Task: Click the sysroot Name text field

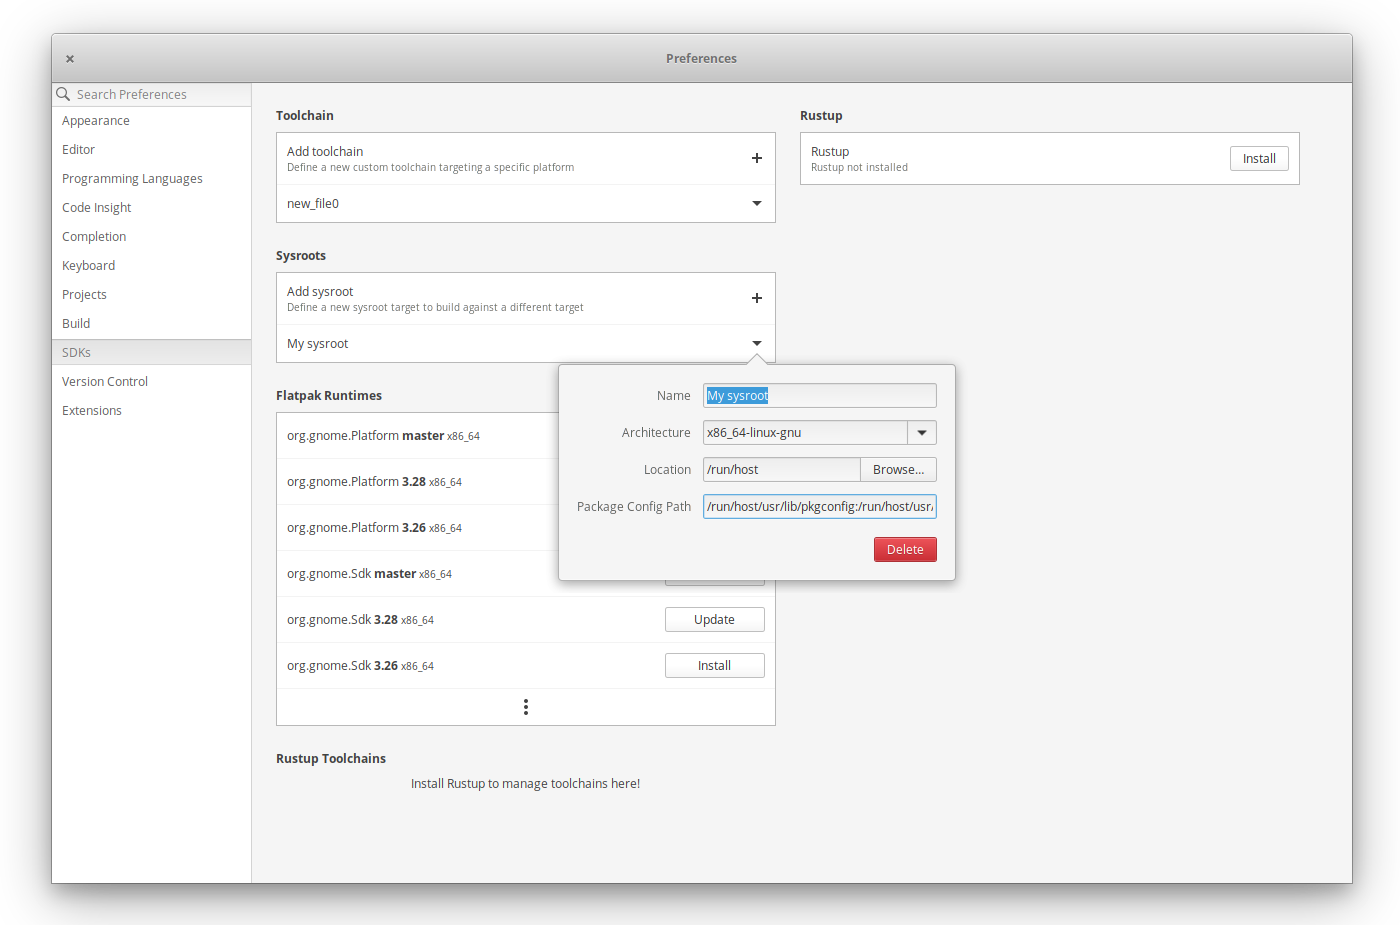Action: pos(820,396)
